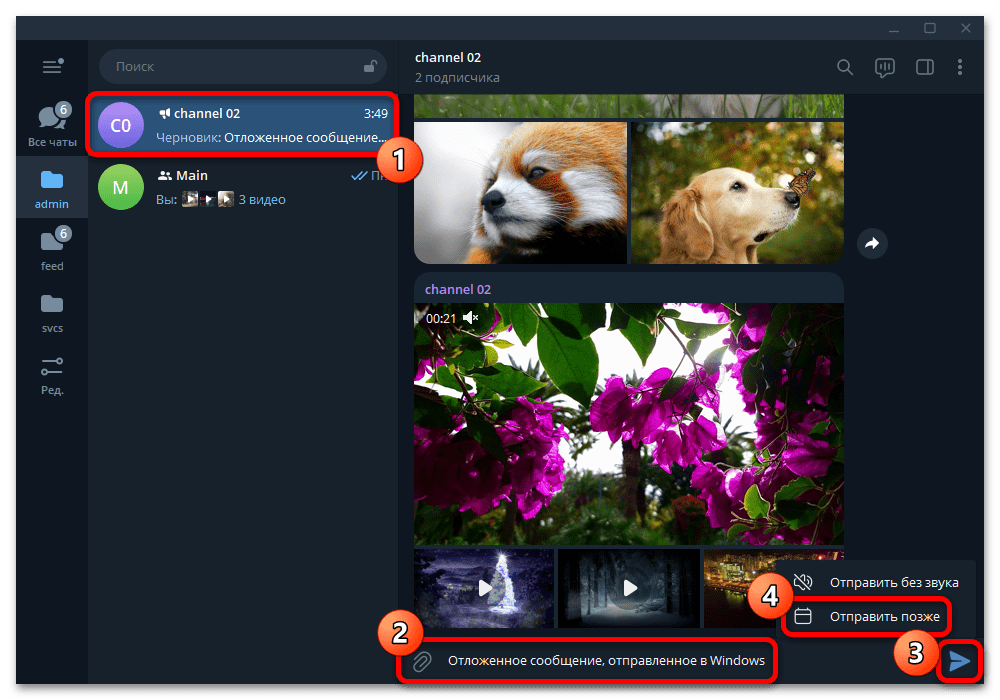This screenshot has width=1000, height=700.
Task: Click 'channel 02' sender name above video
Action: [458, 289]
